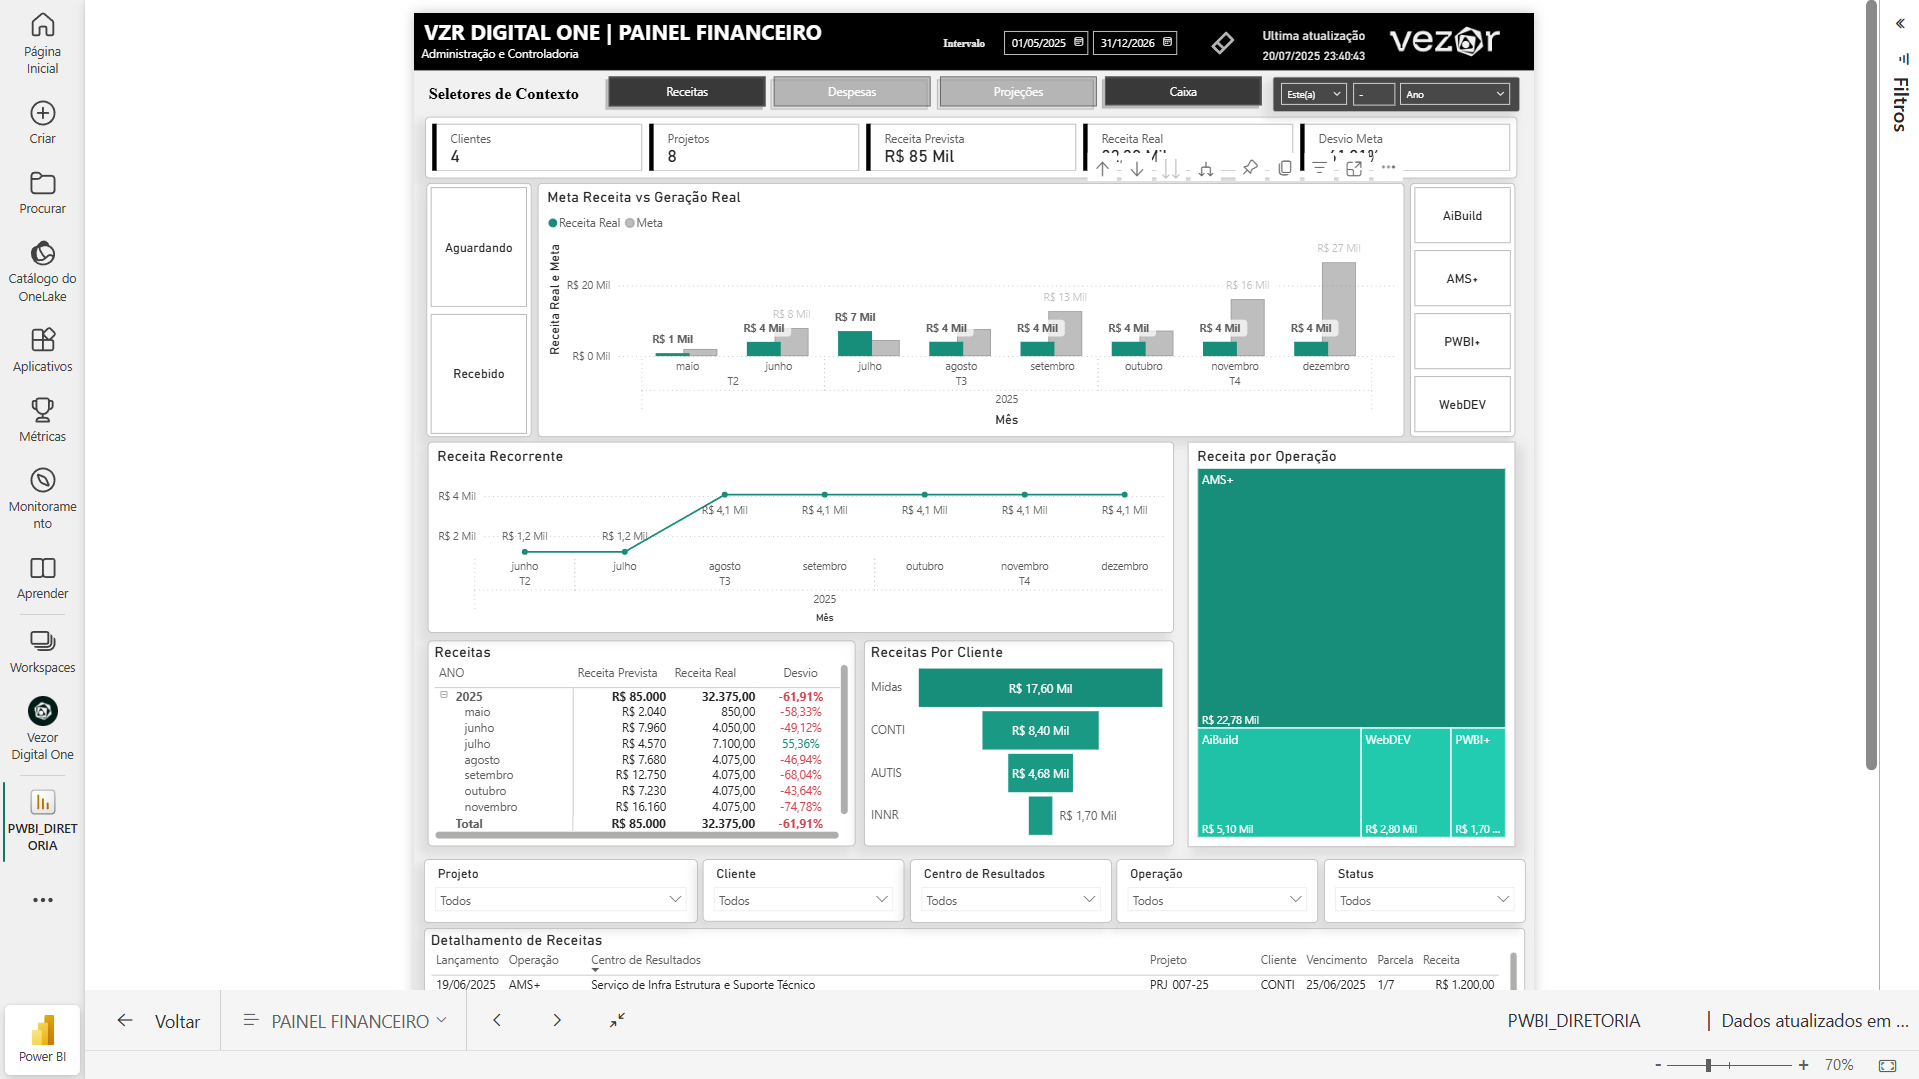Viewport: 1919px width, 1079px height.
Task: Toggle the Recebido status slicer tile
Action: tap(478, 374)
